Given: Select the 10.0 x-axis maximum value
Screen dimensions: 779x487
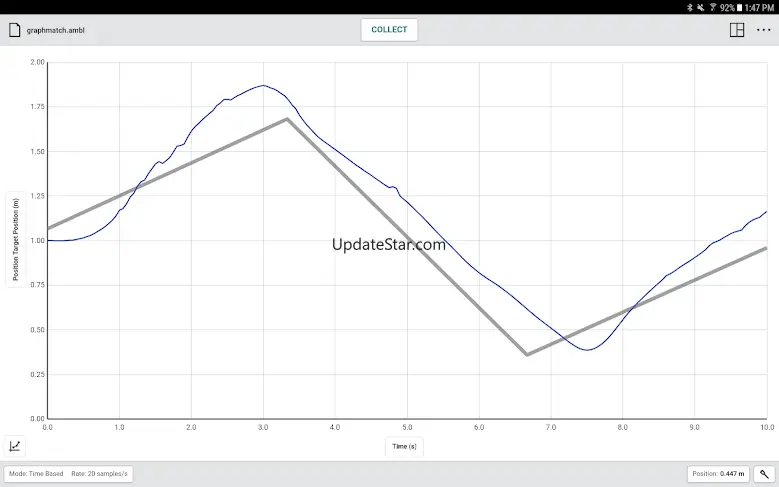Looking at the screenshot, I should click(x=767, y=427).
